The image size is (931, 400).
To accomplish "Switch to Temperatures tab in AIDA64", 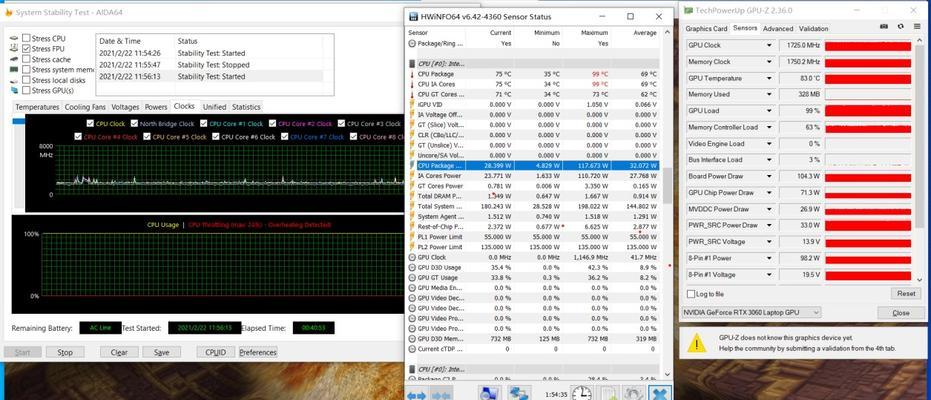I will 37,107.
